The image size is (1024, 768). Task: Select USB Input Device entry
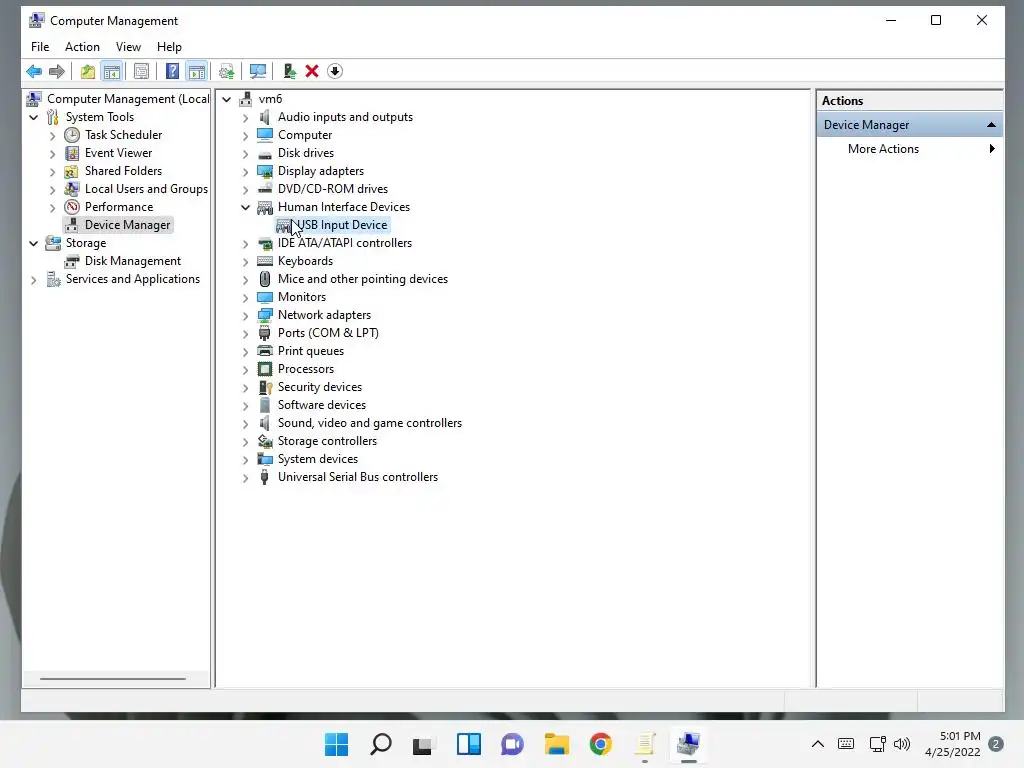point(342,225)
